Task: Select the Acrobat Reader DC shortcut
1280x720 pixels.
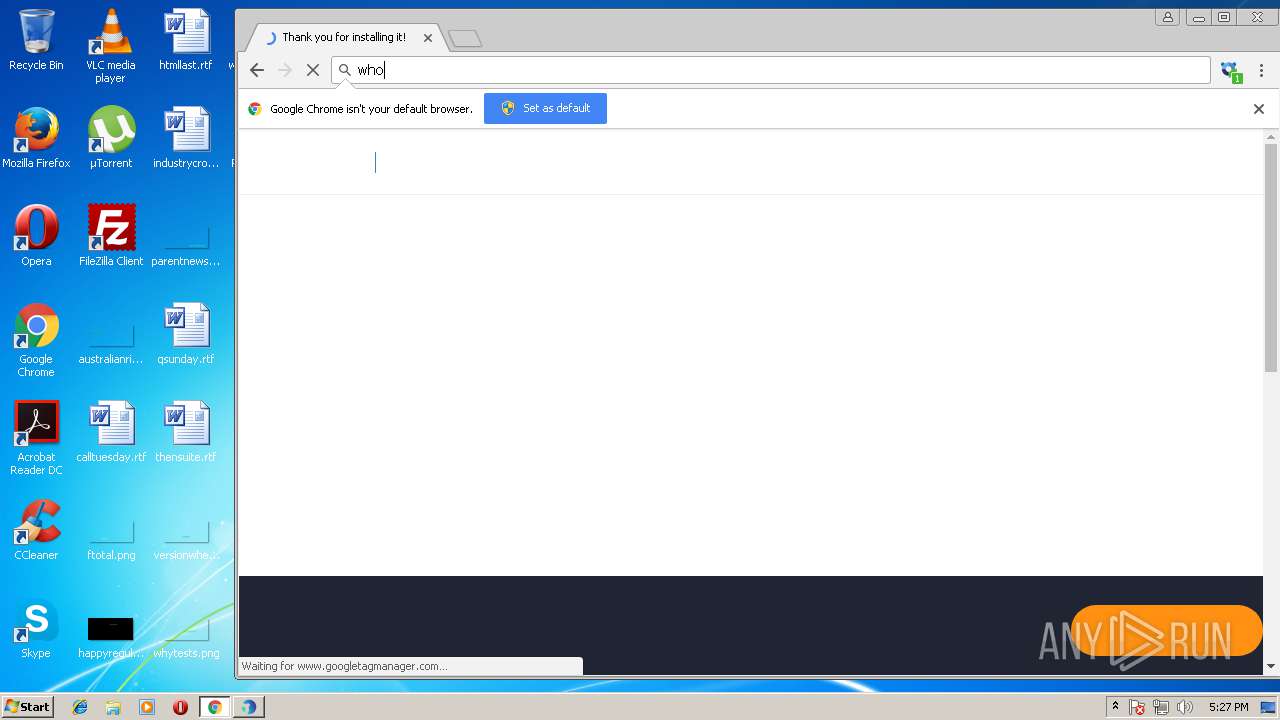Action: point(36,438)
